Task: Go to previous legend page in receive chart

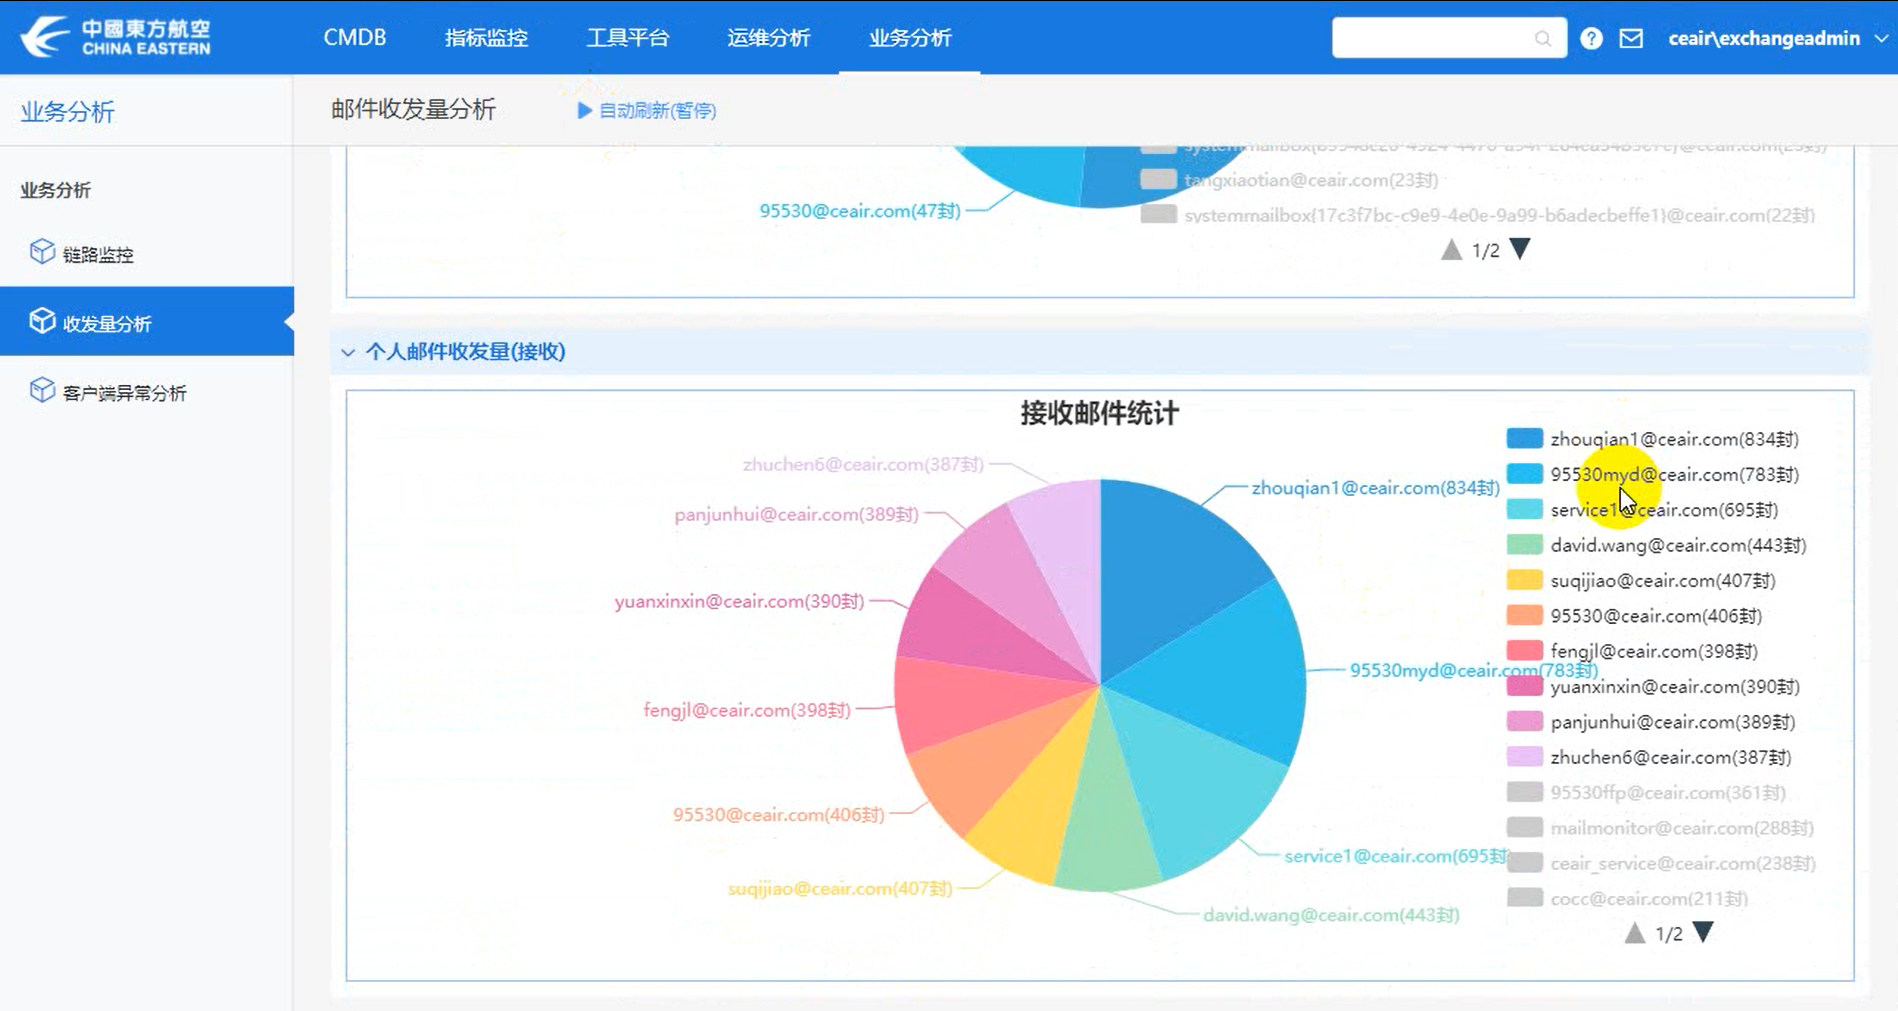Action: [x=1634, y=933]
